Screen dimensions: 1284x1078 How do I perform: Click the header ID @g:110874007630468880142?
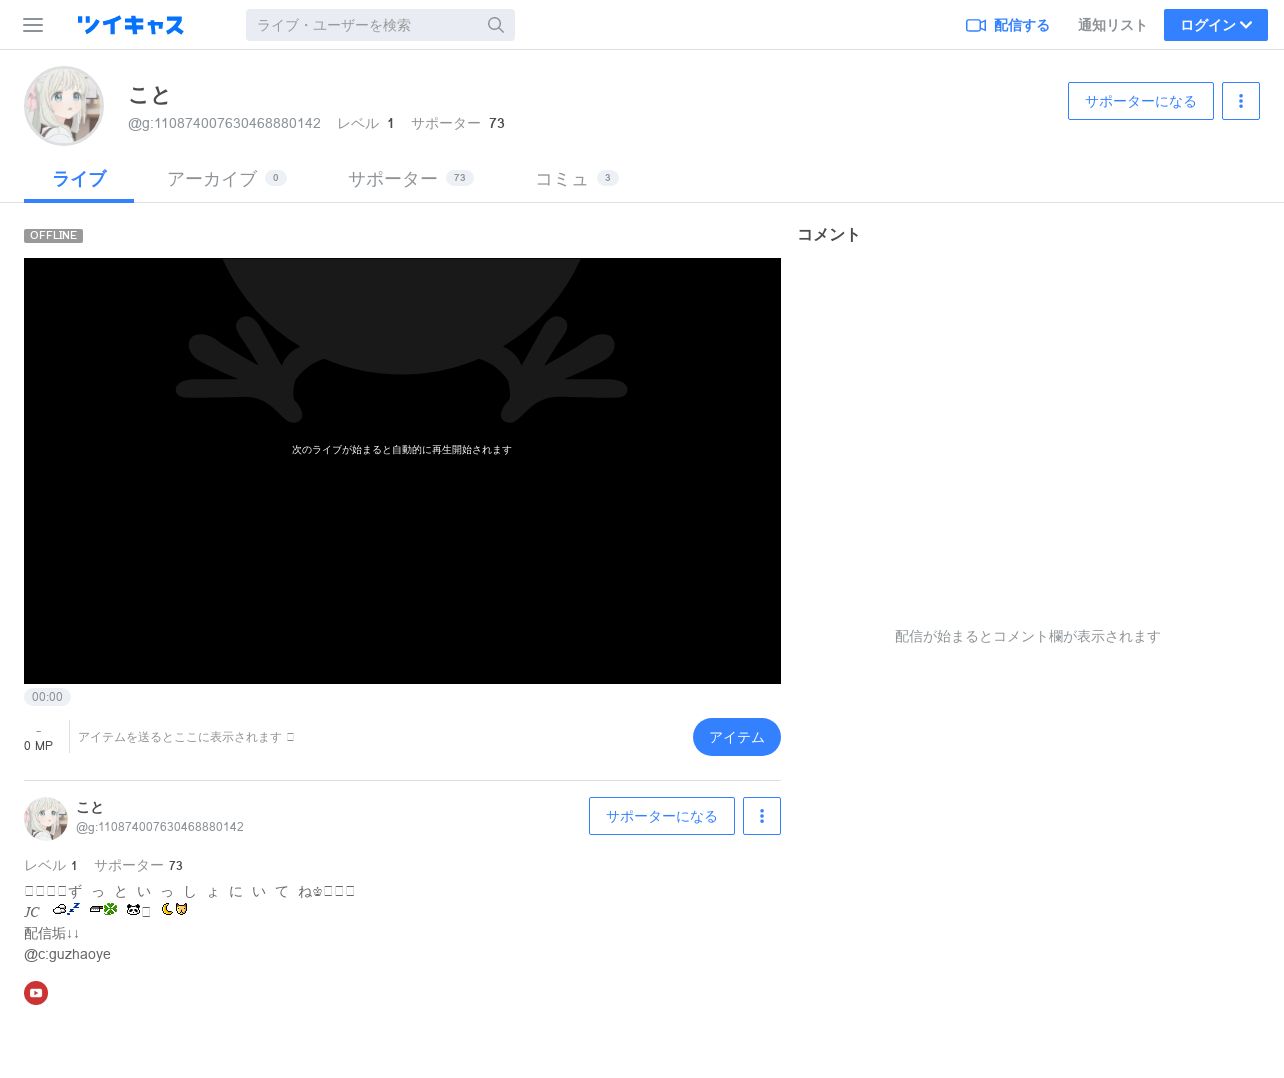pyautogui.click(x=224, y=123)
